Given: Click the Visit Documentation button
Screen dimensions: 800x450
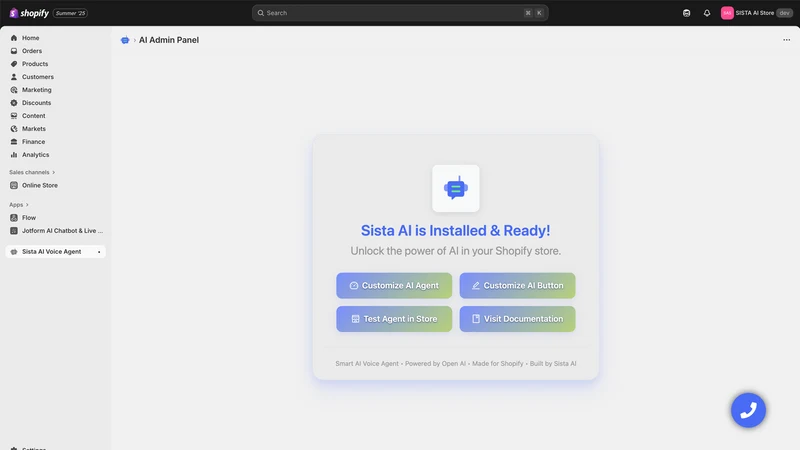Looking at the screenshot, I should (517, 319).
